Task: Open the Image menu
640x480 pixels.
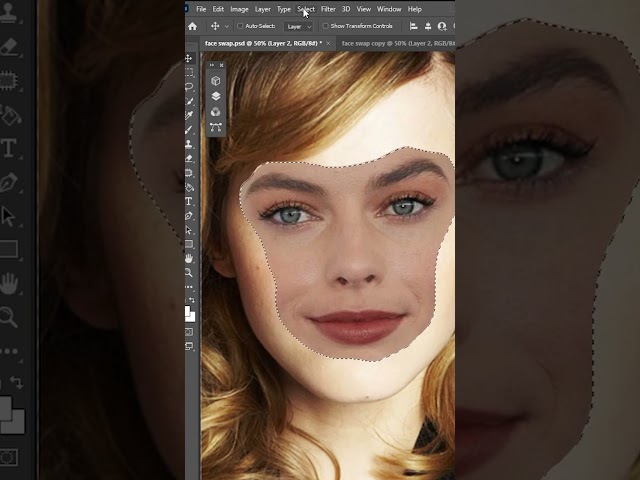Action: pyautogui.click(x=239, y=9)
